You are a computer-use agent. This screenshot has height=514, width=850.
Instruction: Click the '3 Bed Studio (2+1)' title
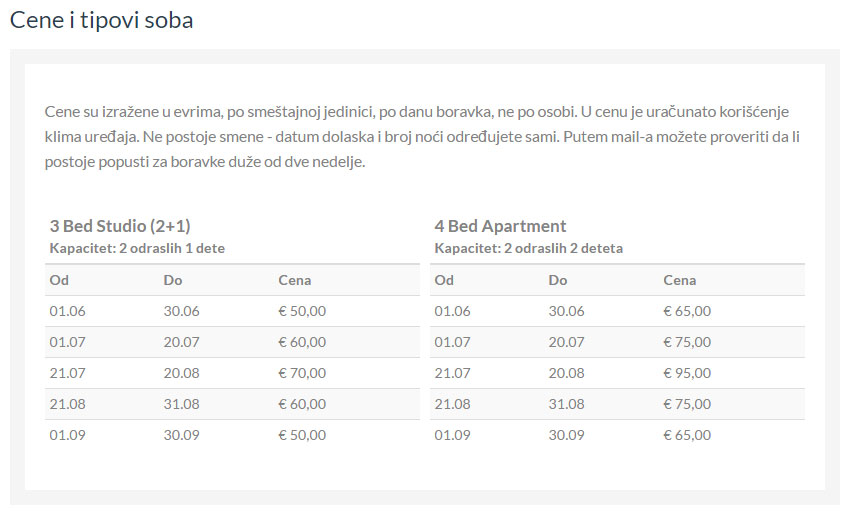pos(120,226)
